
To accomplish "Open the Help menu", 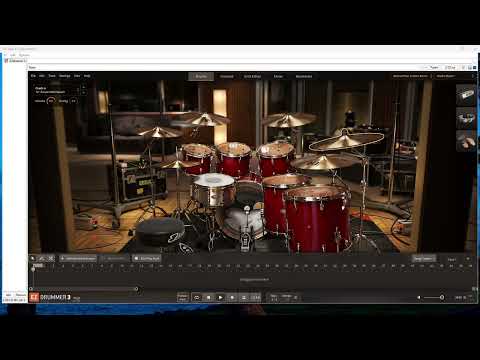I will tap(87, 76).
